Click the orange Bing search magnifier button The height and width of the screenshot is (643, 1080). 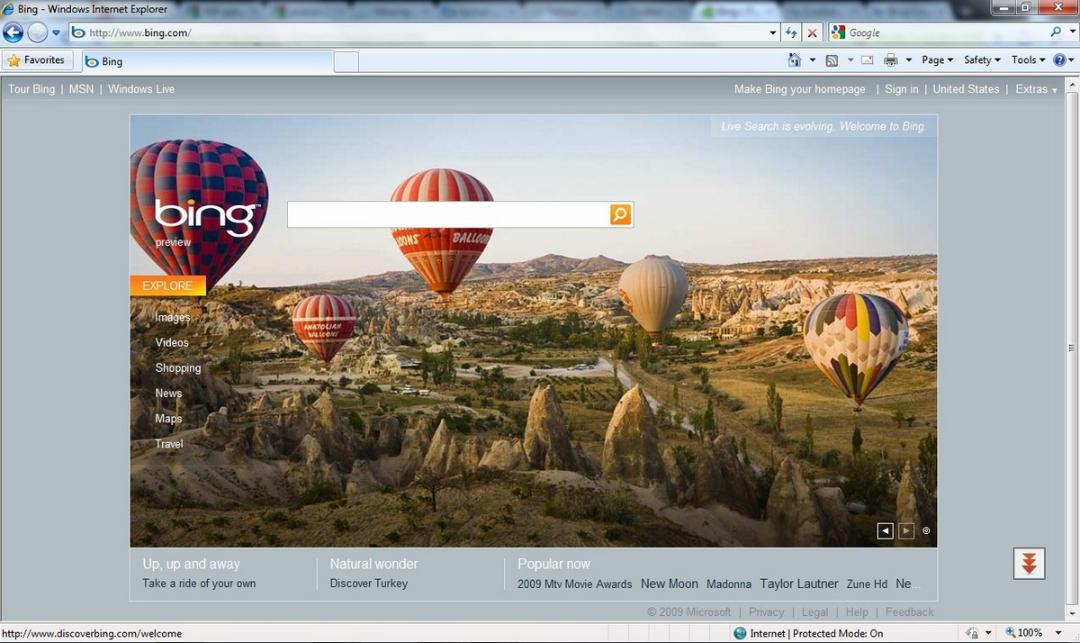(x=621, y=214)
